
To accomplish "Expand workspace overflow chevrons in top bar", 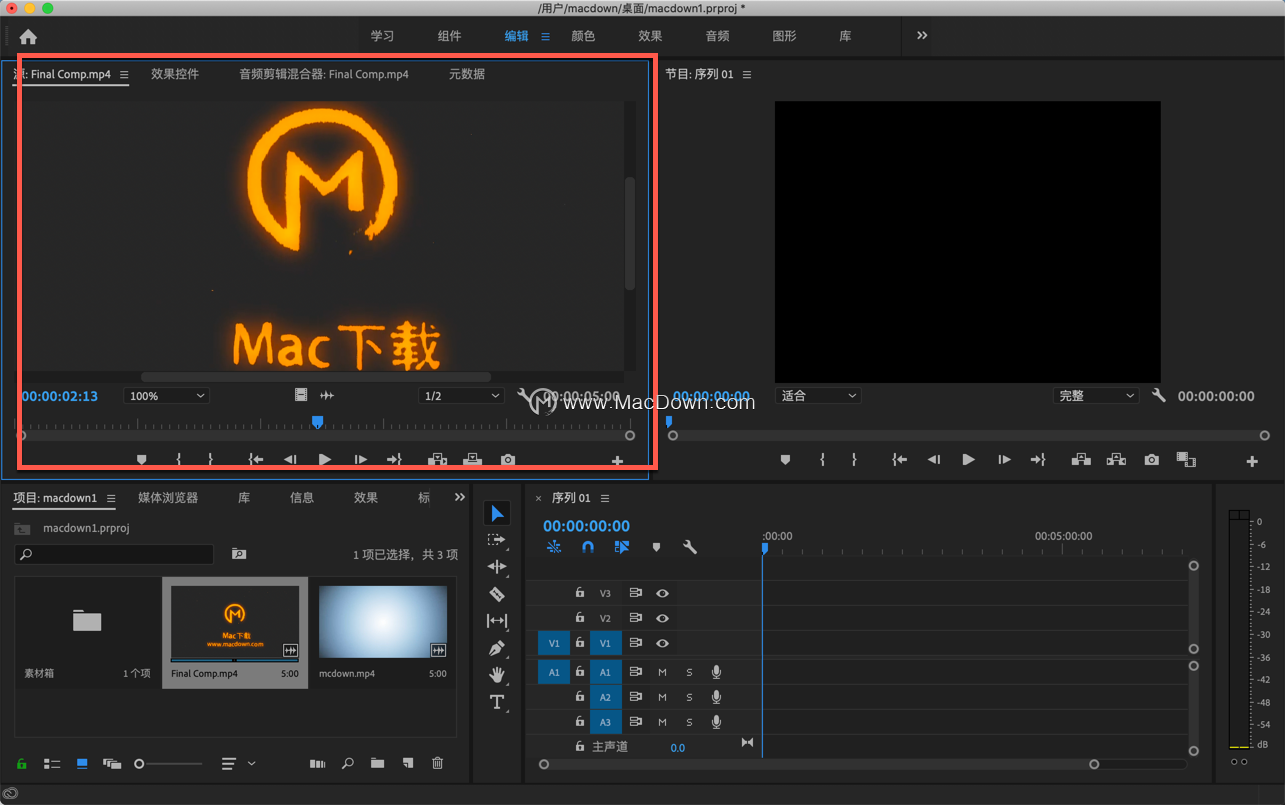I will point(922,36).
